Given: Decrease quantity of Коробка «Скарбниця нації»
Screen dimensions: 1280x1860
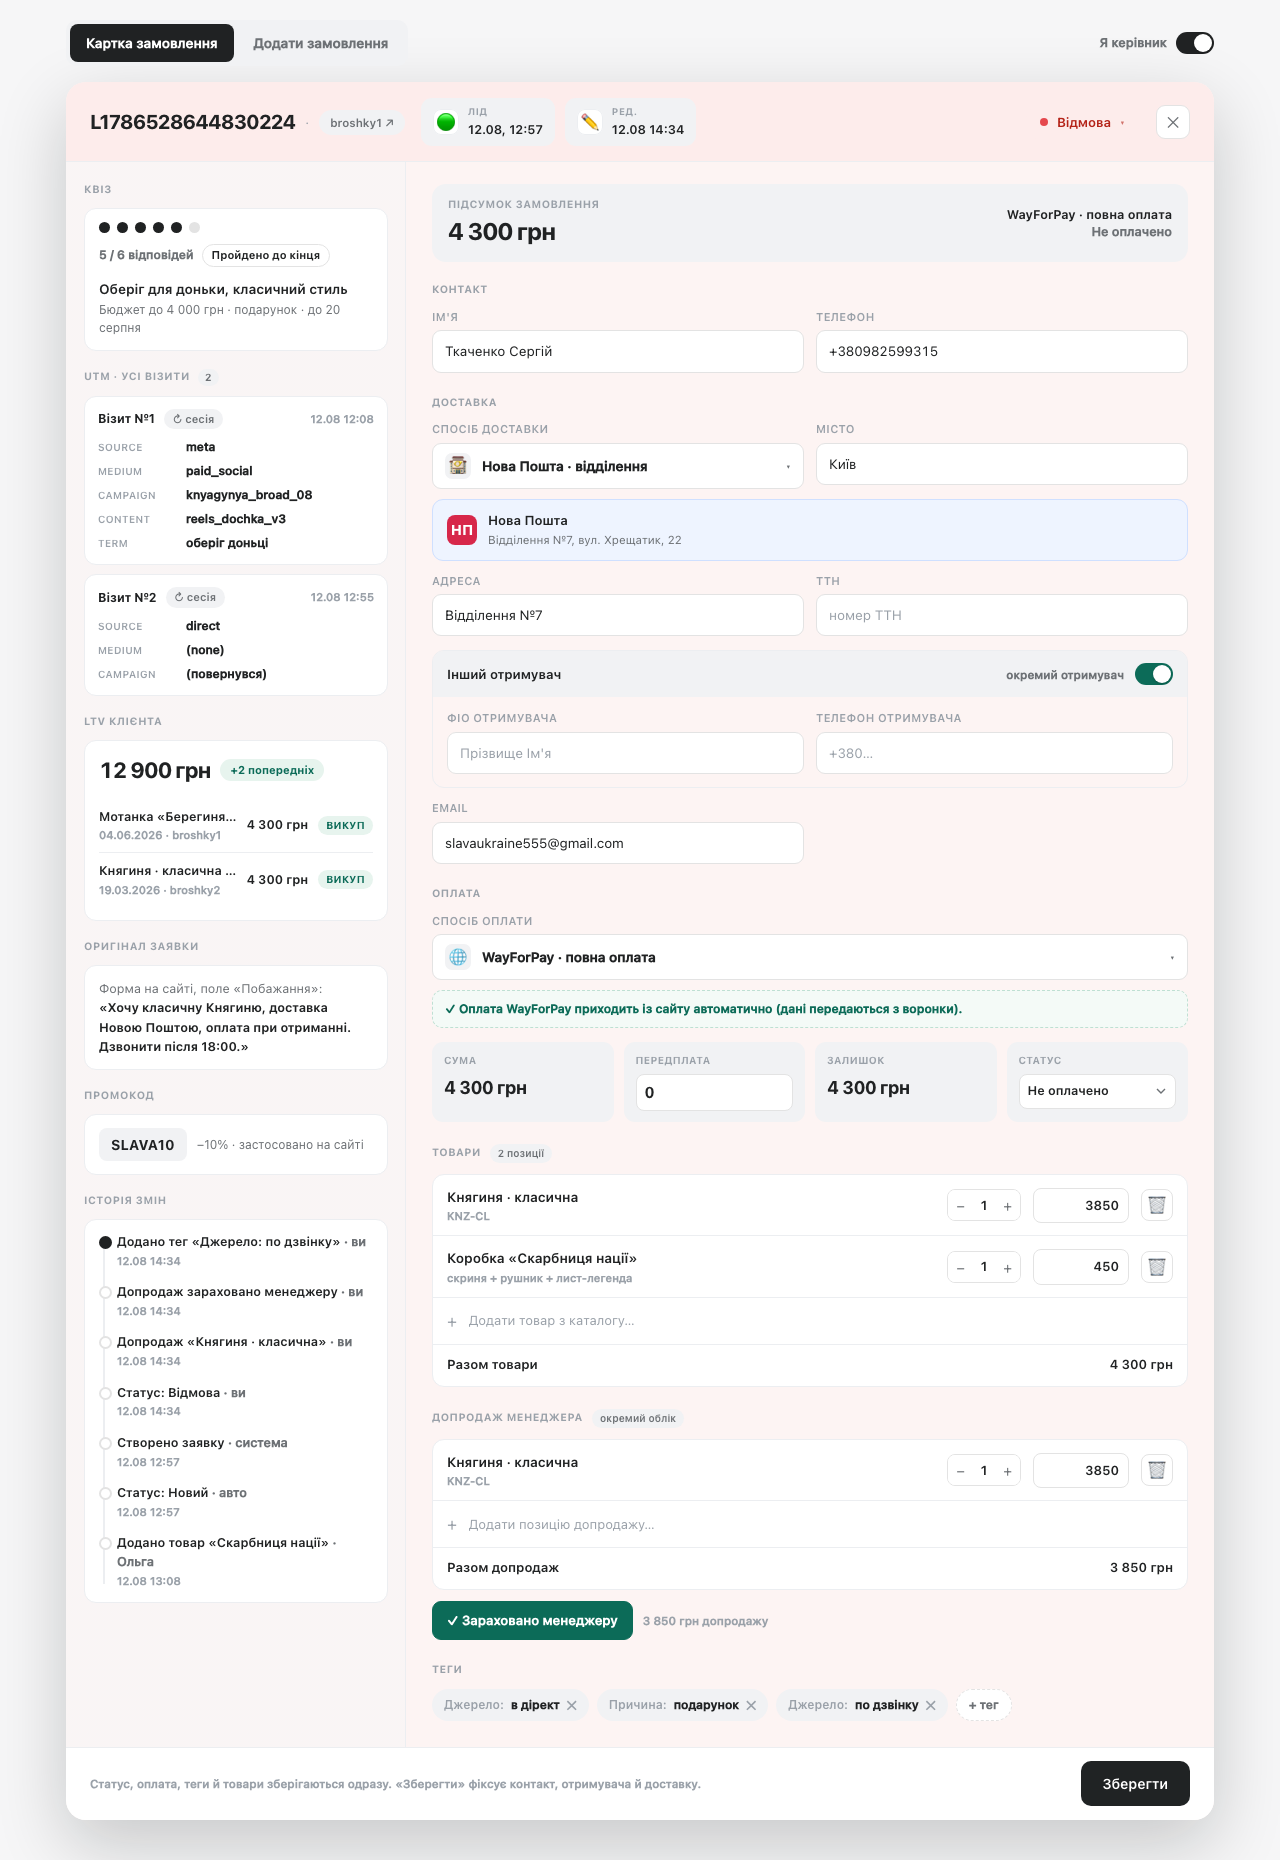Looking at the screenshot, I should click(x=961, y=1267).
